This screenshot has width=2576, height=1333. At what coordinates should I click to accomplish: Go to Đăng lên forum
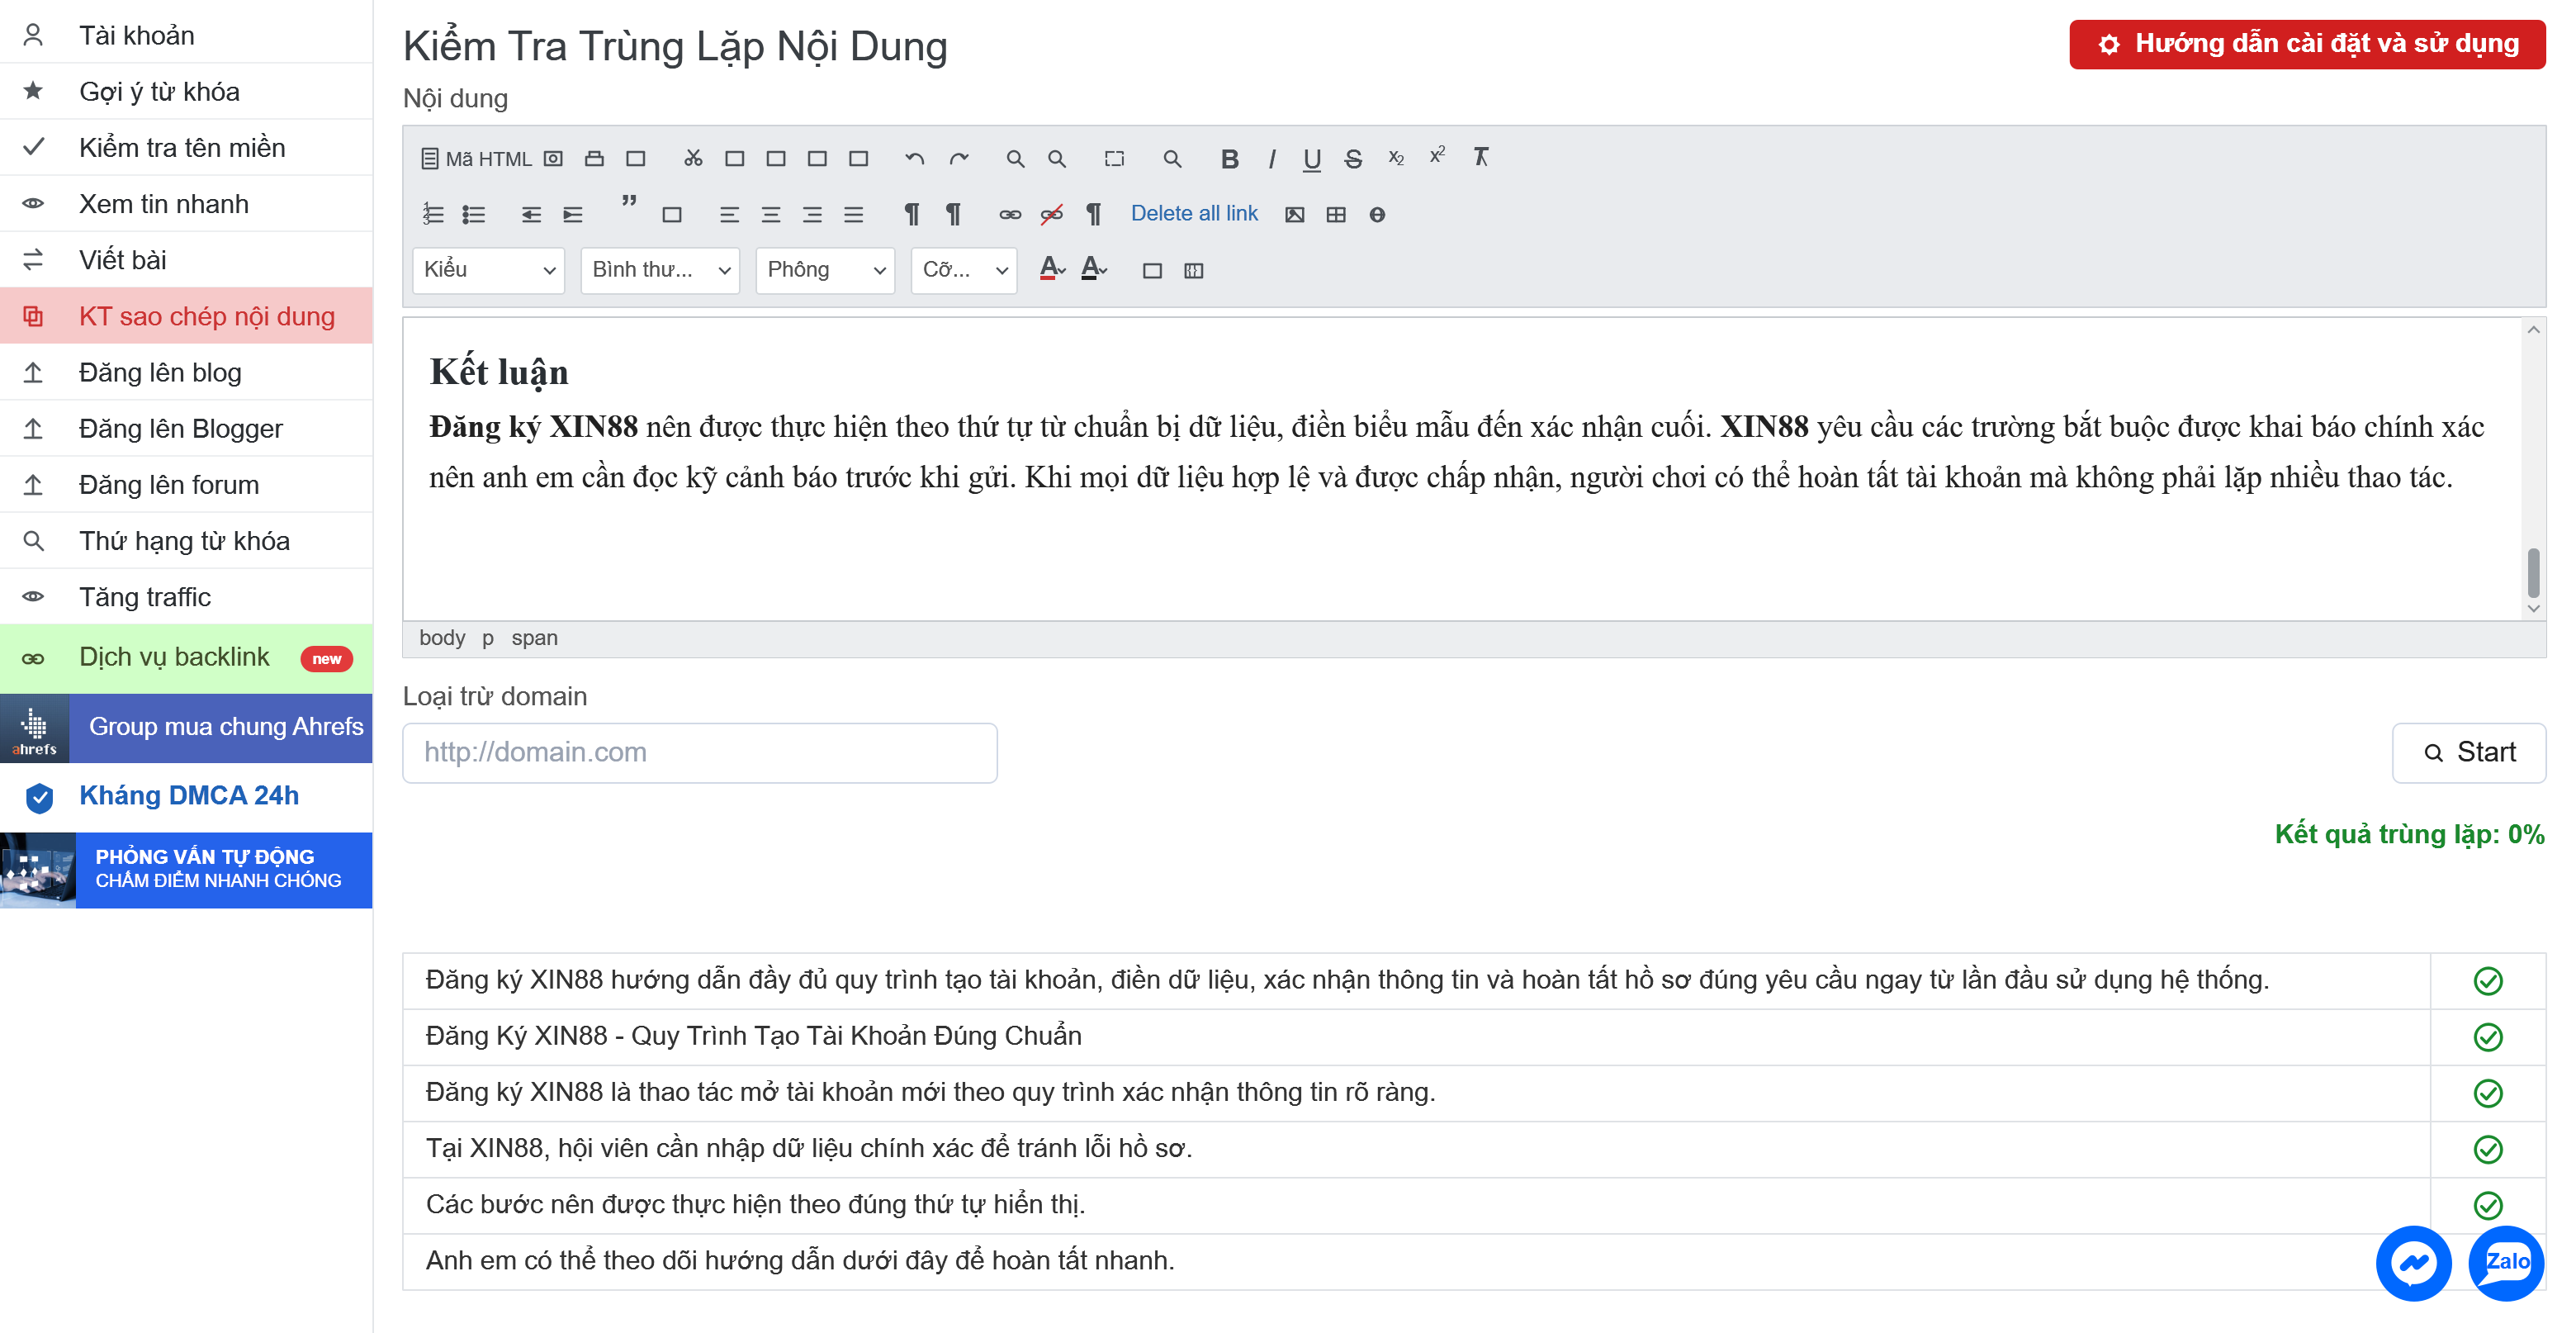point(186,484)
